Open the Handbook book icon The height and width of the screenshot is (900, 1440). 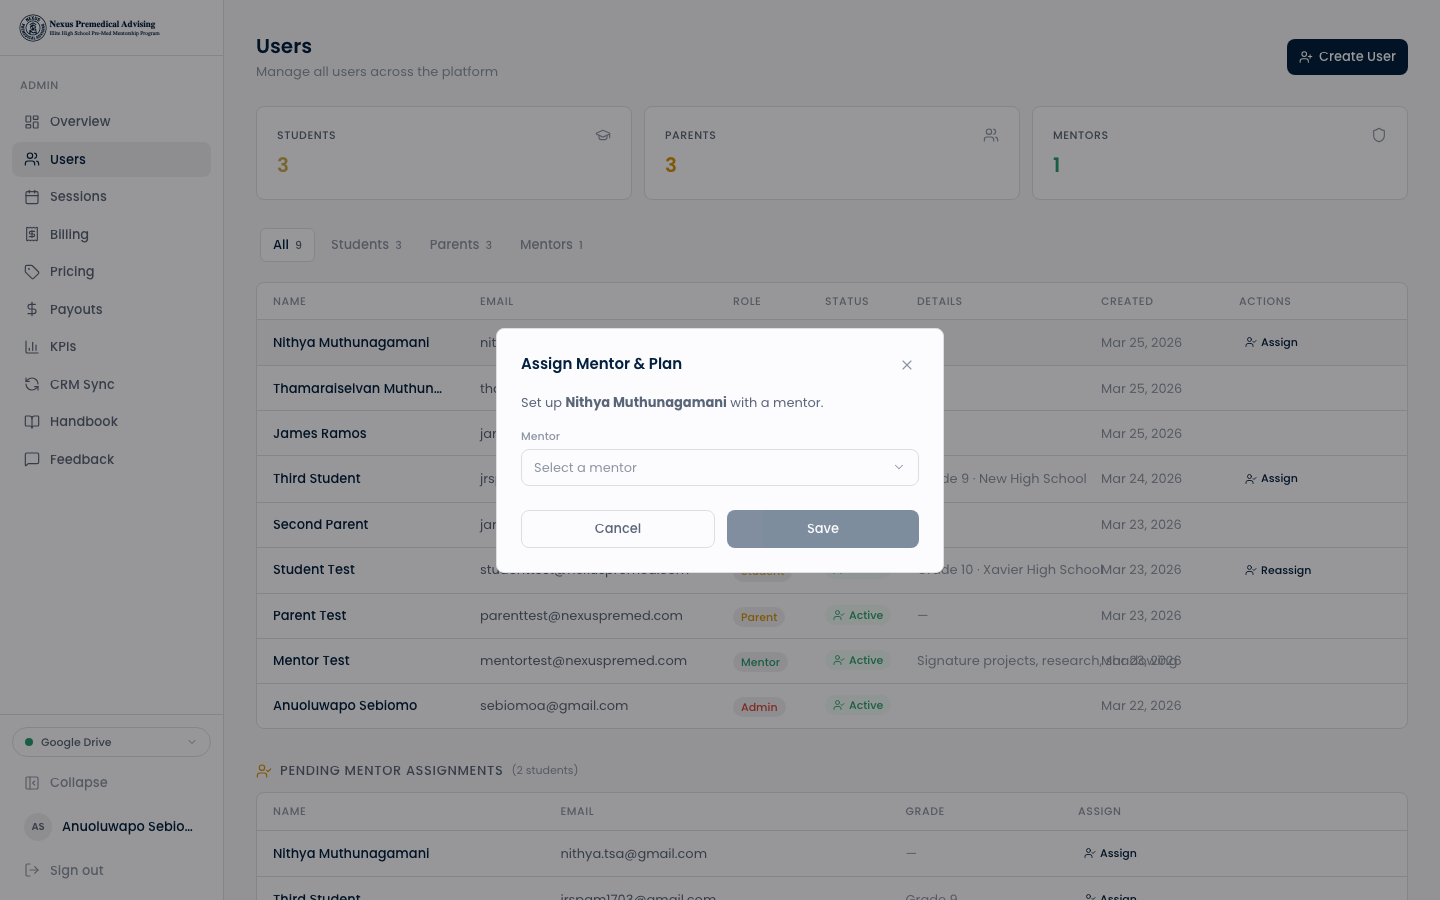32,422
